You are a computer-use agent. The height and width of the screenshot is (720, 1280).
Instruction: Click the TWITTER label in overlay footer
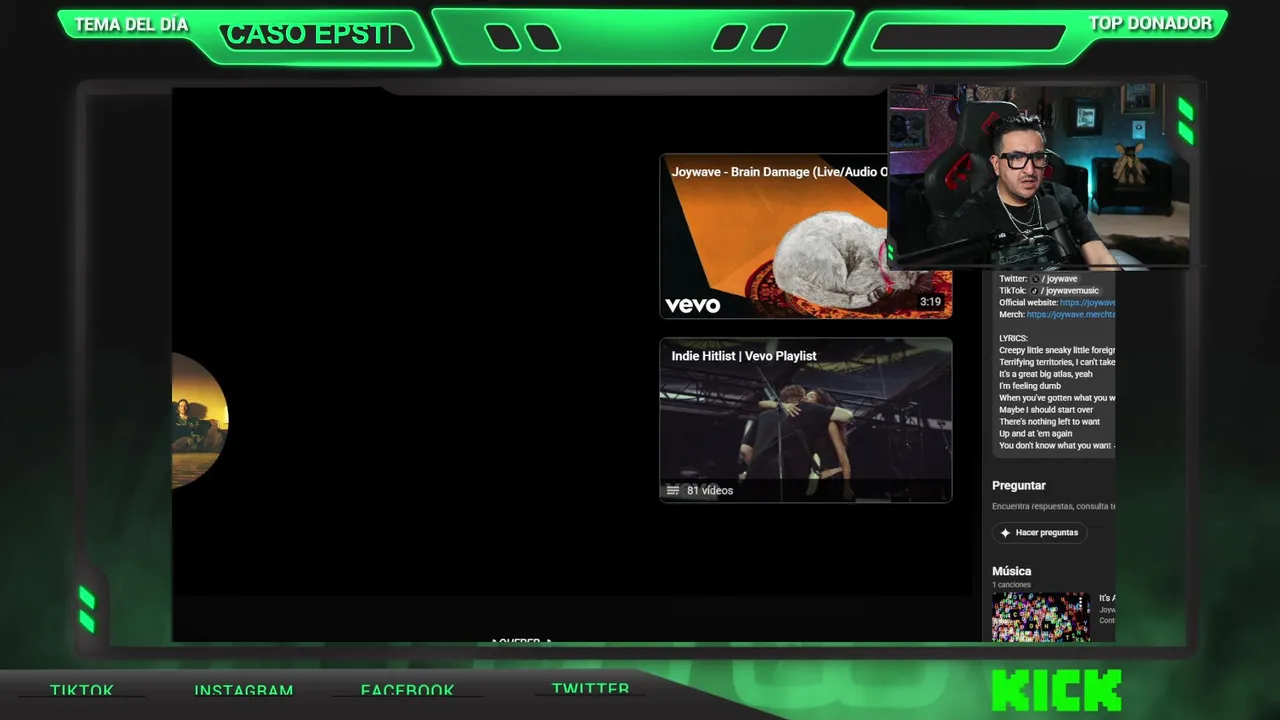tap(591, 688)
